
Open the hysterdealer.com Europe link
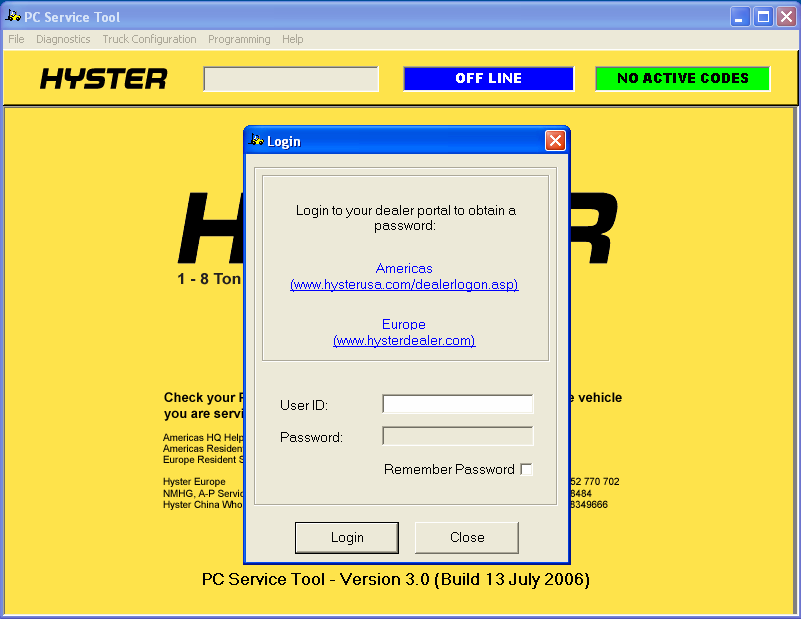(x=404, y=341)
